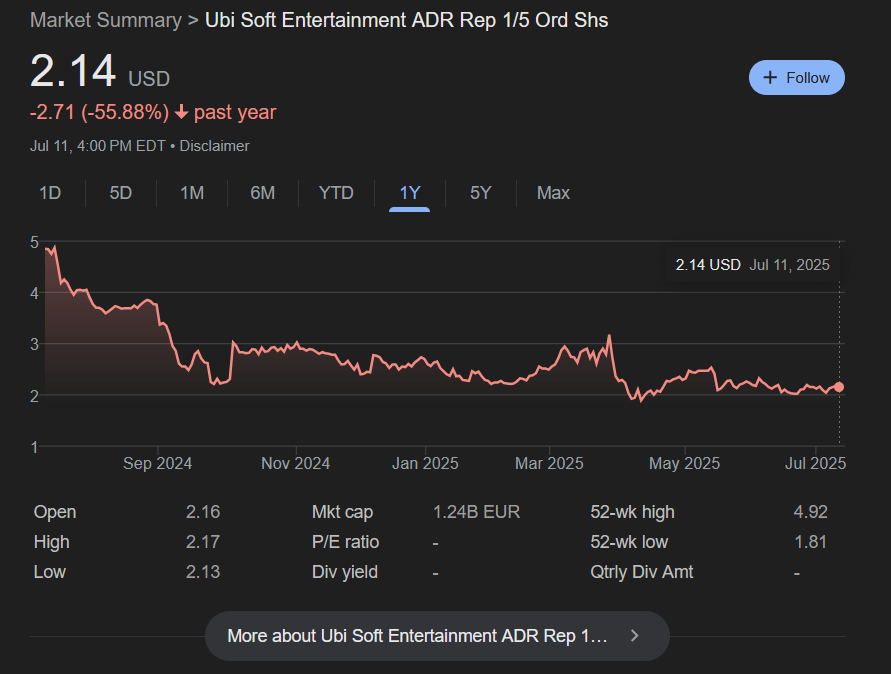This screenshot has width=891, height=674.
Task: Click the Sep 2024 axis label
Action: tap(157, 464)
